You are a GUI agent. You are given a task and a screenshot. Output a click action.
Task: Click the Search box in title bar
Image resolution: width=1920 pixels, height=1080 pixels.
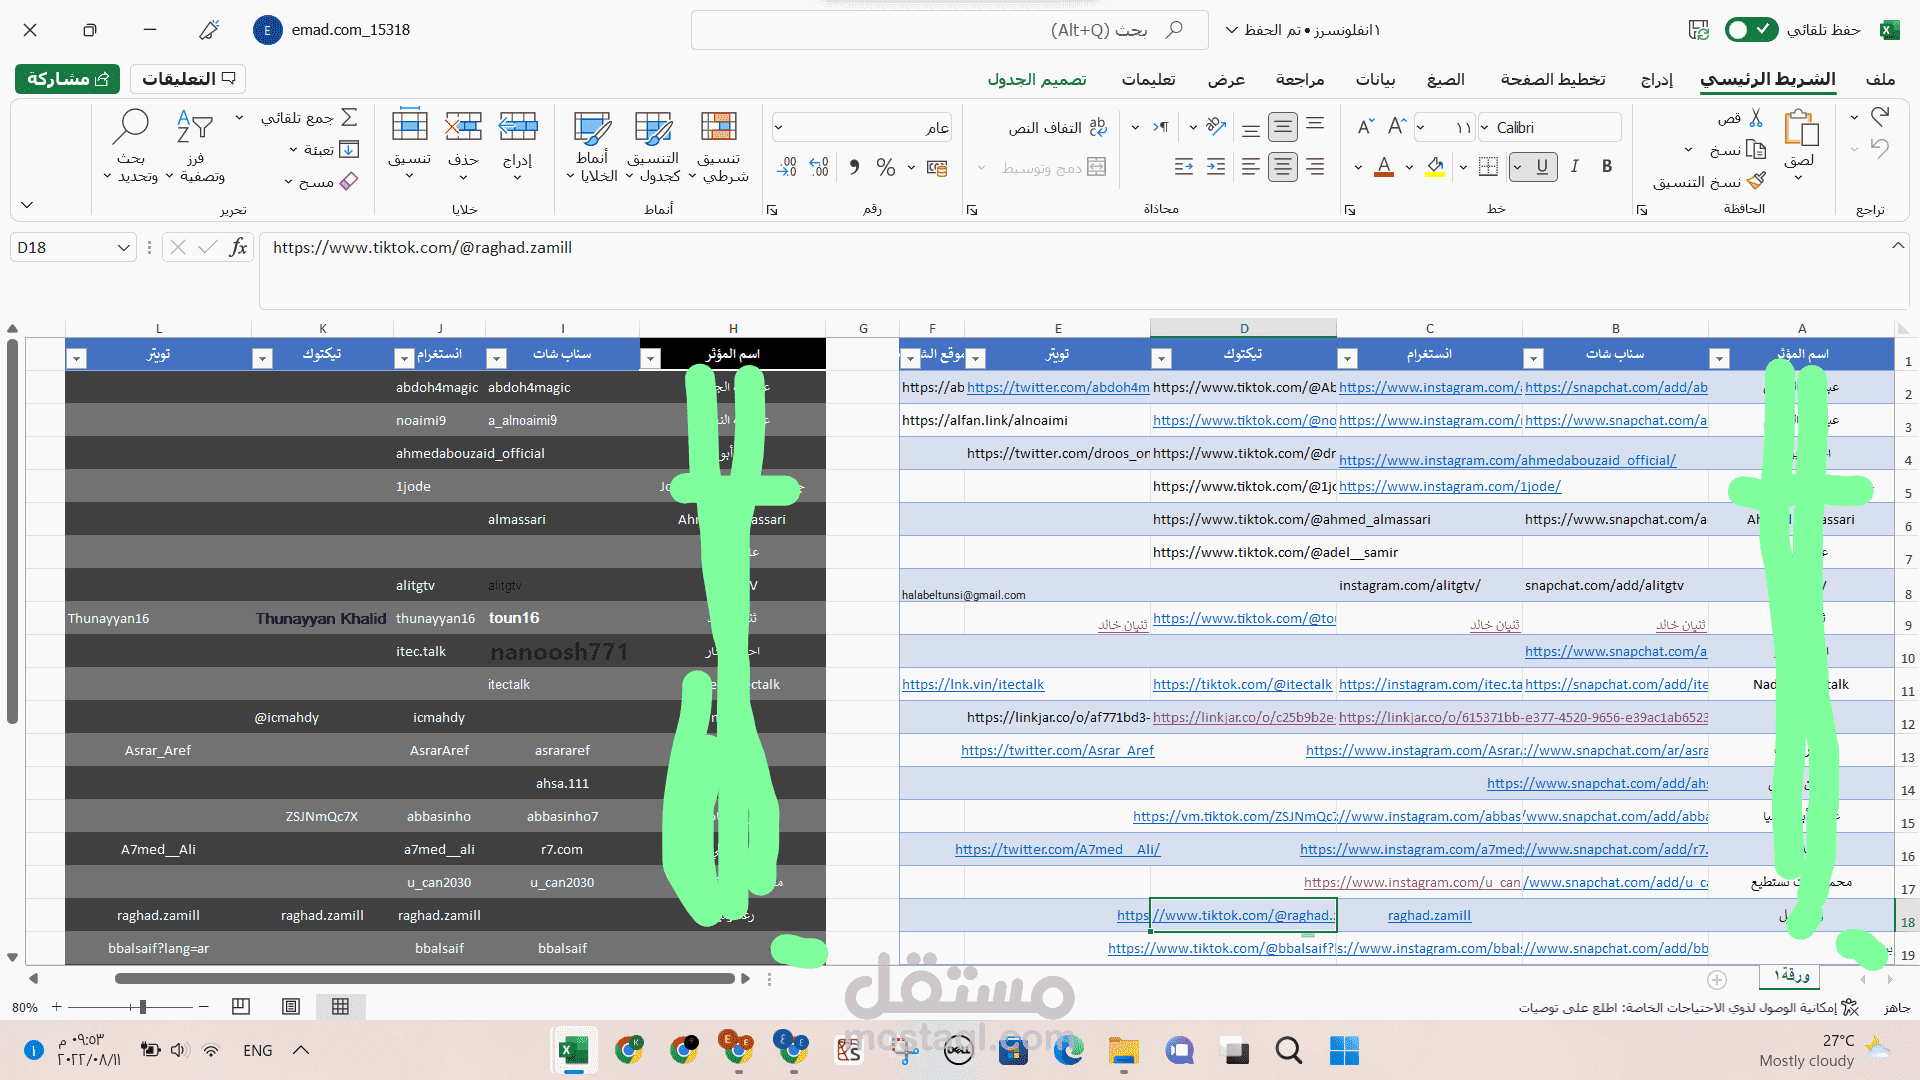(949, 30)
